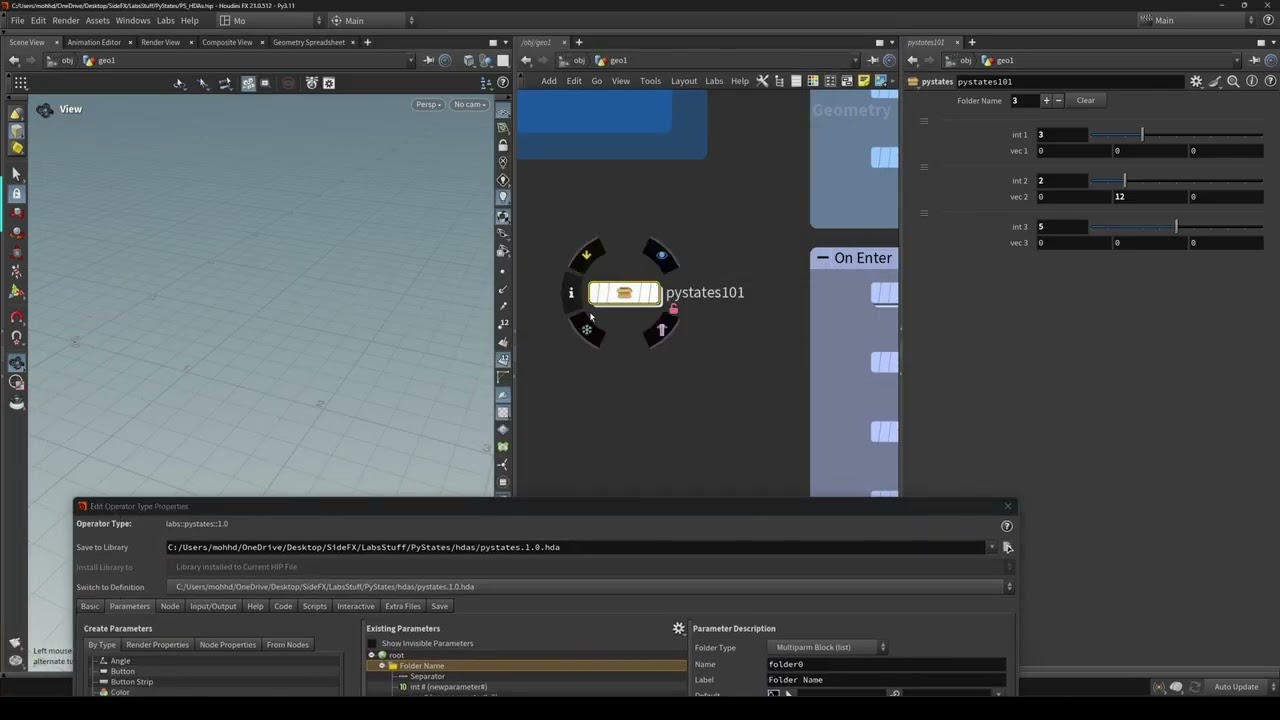Click the viewport help question mark icon

click(503, 83)
